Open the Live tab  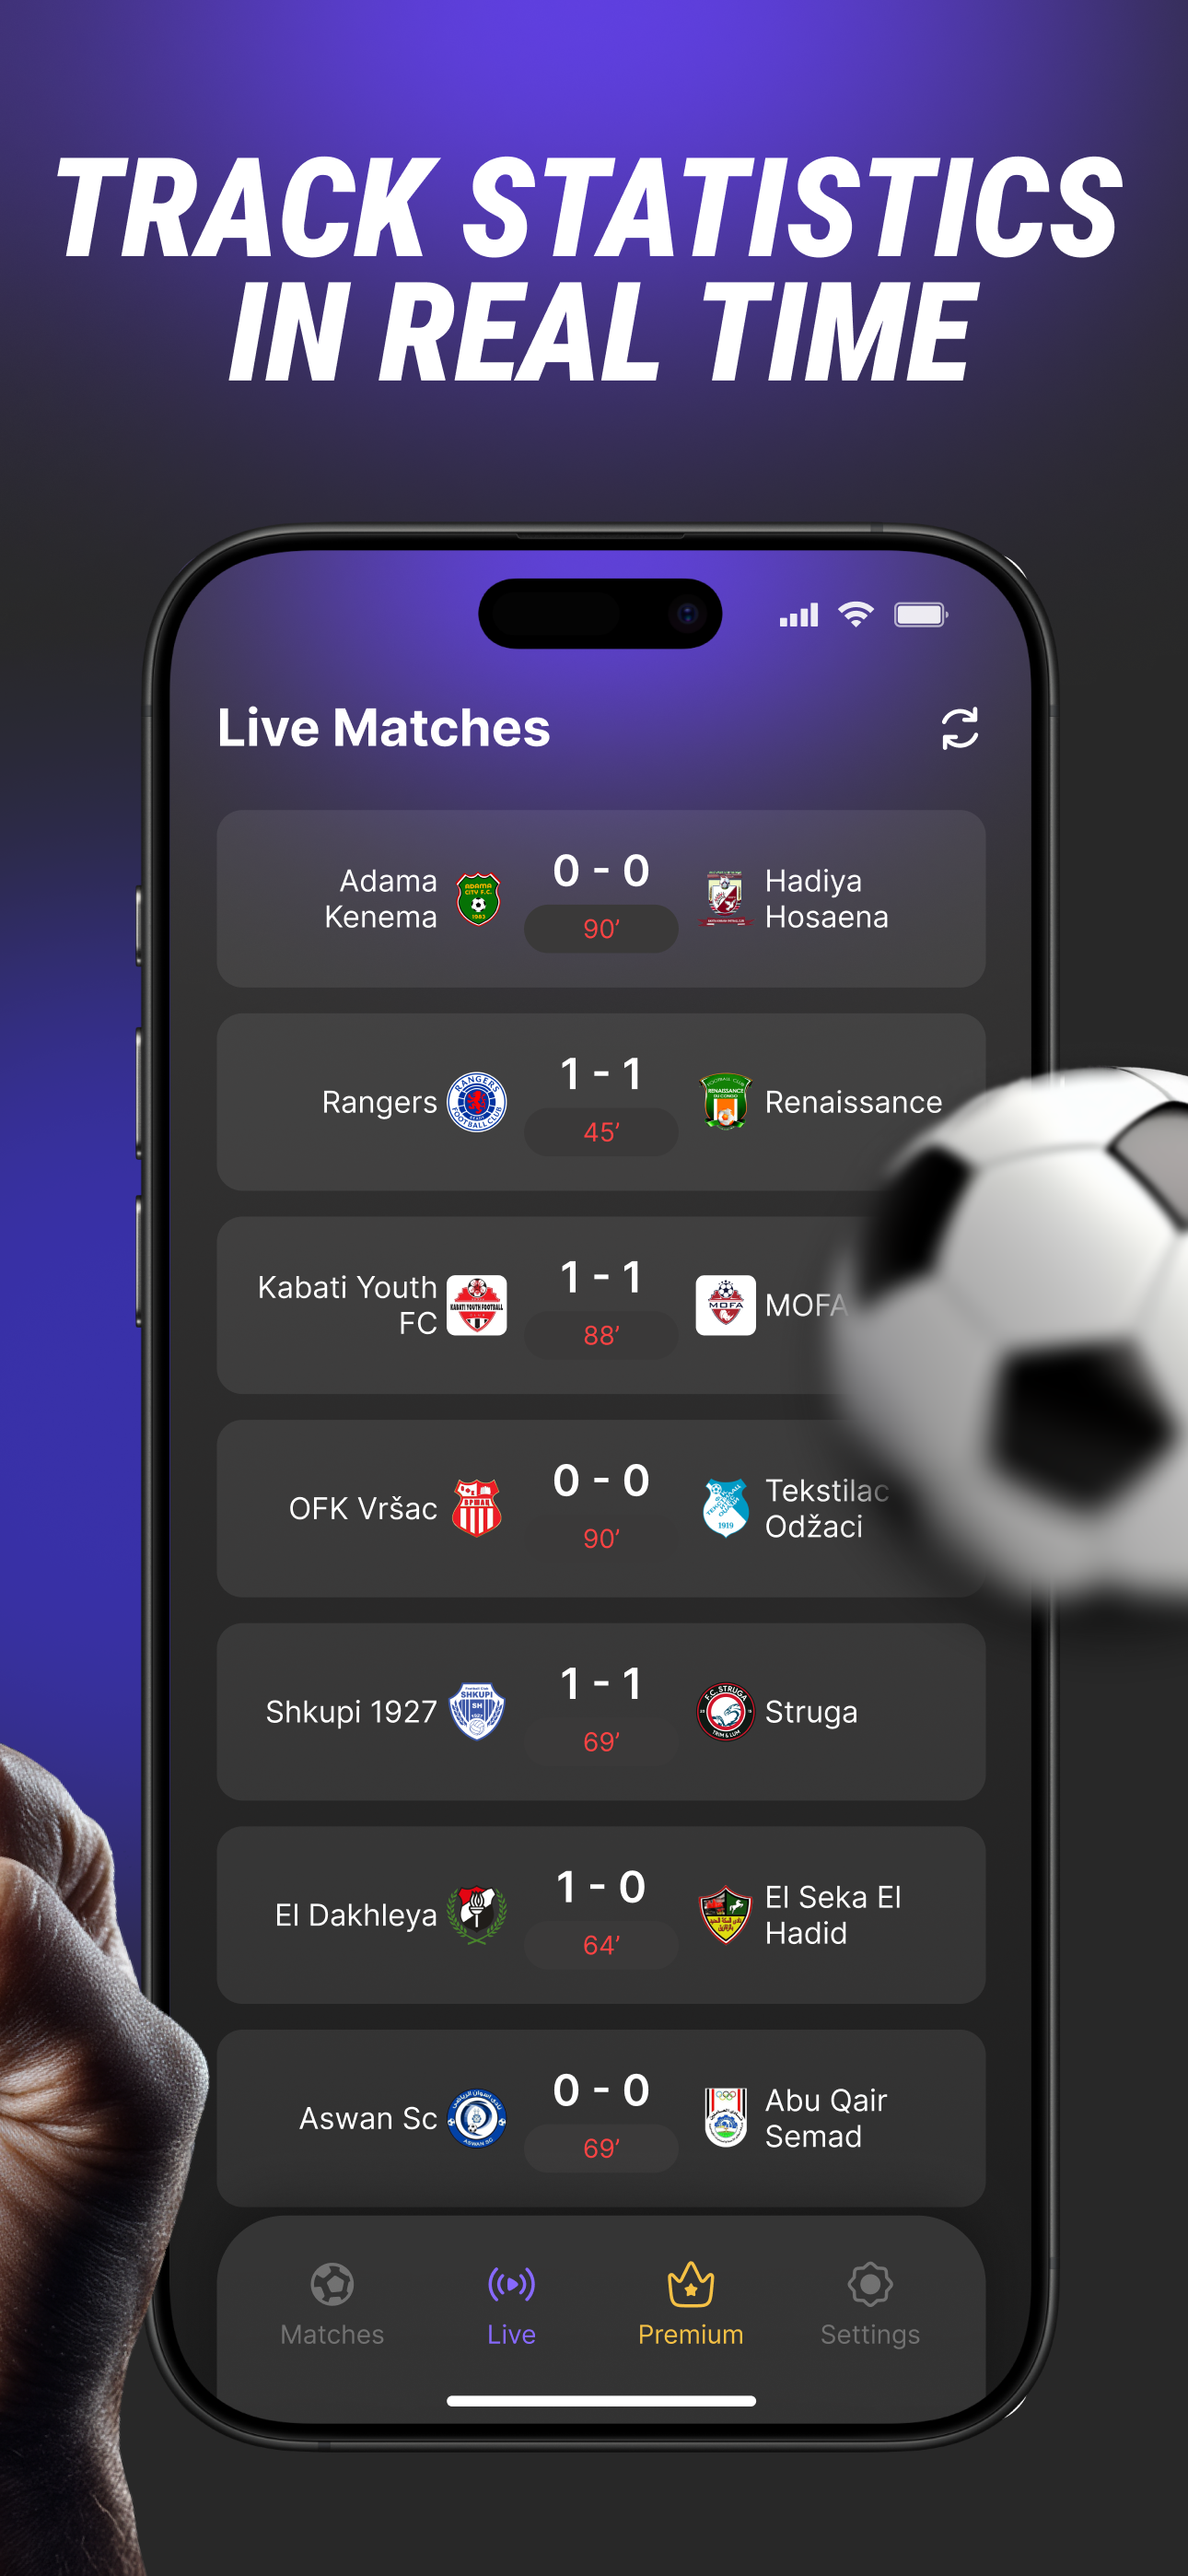click(511, 2305)
